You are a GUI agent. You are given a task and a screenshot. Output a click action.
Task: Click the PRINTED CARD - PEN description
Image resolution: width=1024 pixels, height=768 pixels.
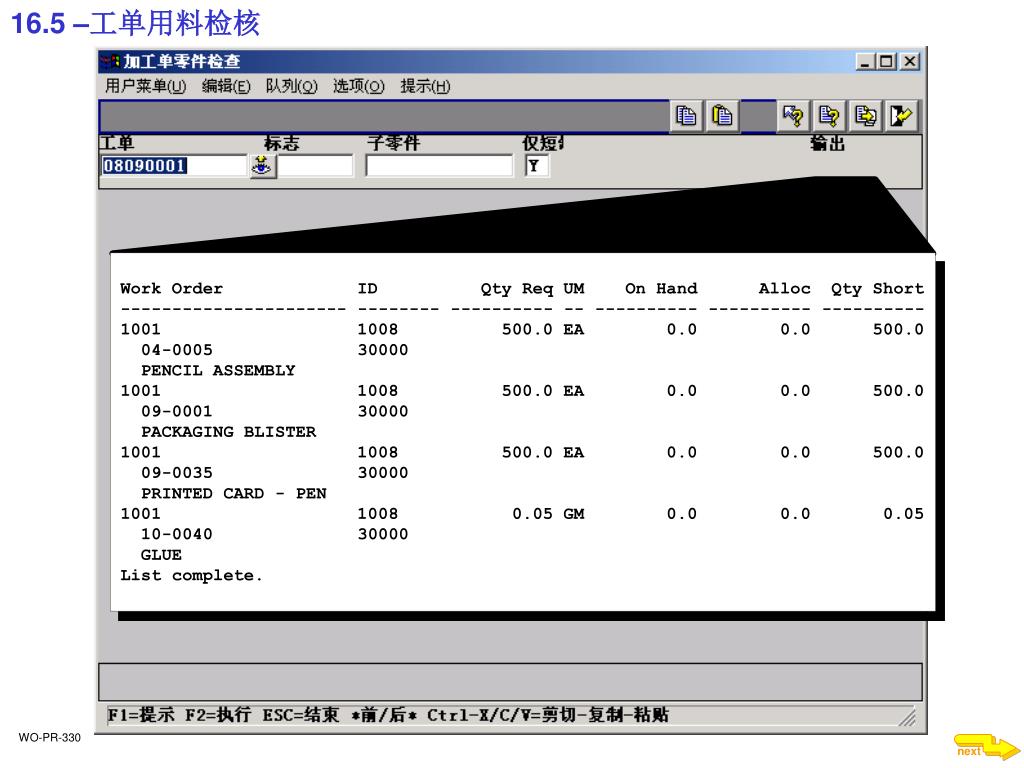(234, 493)
